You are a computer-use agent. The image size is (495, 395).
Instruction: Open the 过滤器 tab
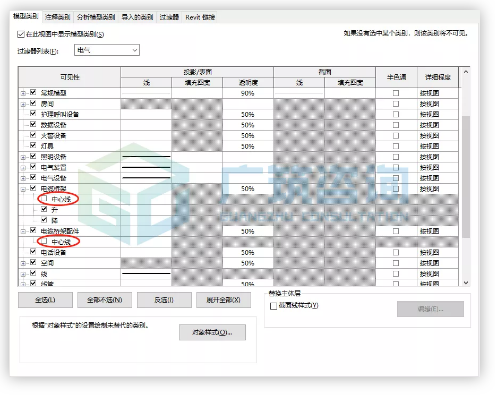(x=169, y=17)
